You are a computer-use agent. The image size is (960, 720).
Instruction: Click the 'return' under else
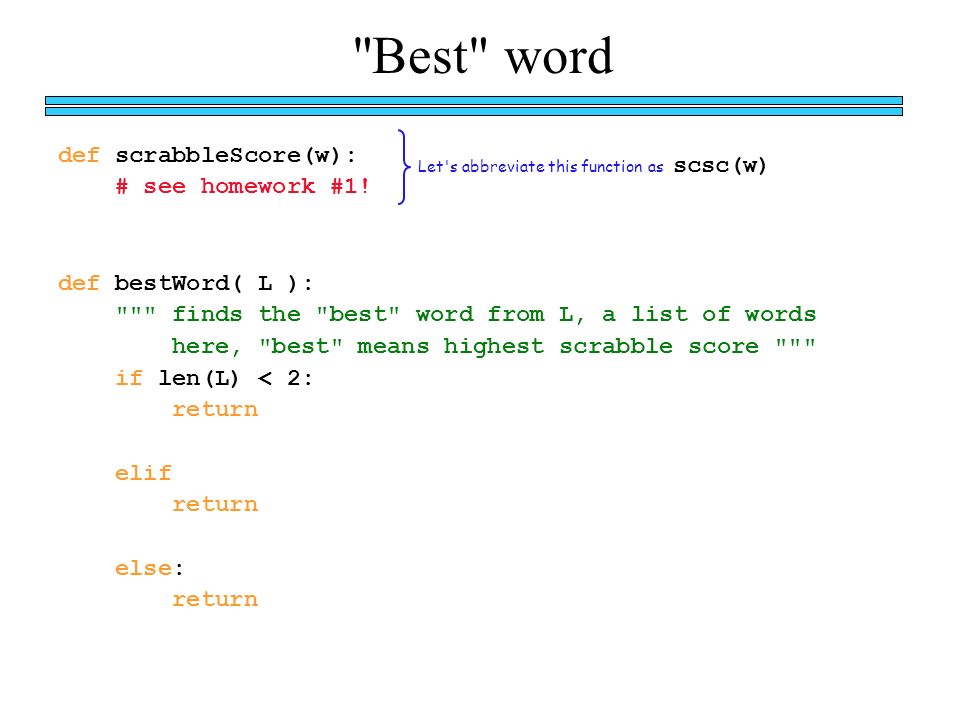(x=215, y=599)
